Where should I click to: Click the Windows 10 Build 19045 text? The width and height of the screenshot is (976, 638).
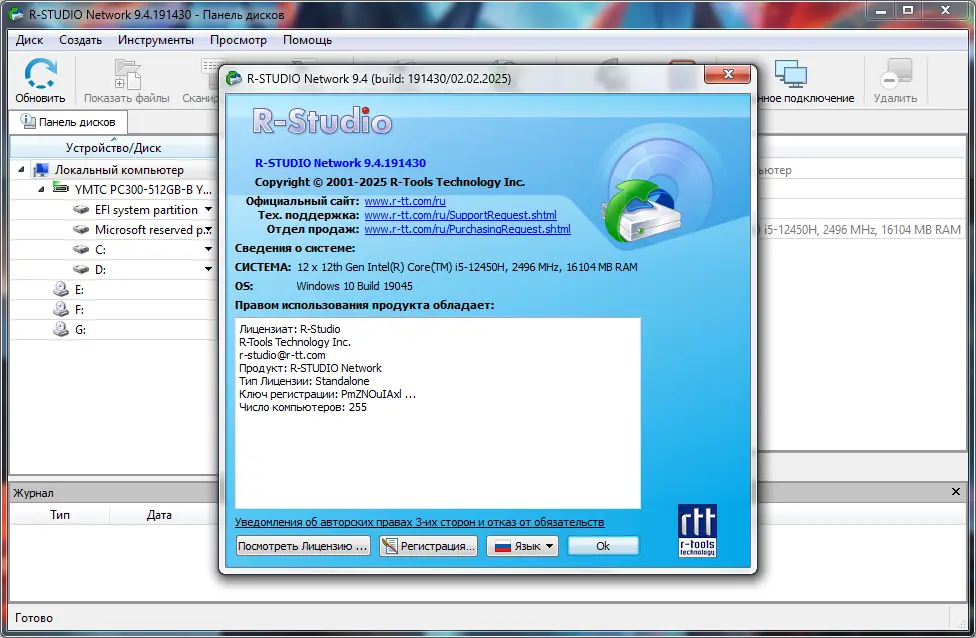354,286
